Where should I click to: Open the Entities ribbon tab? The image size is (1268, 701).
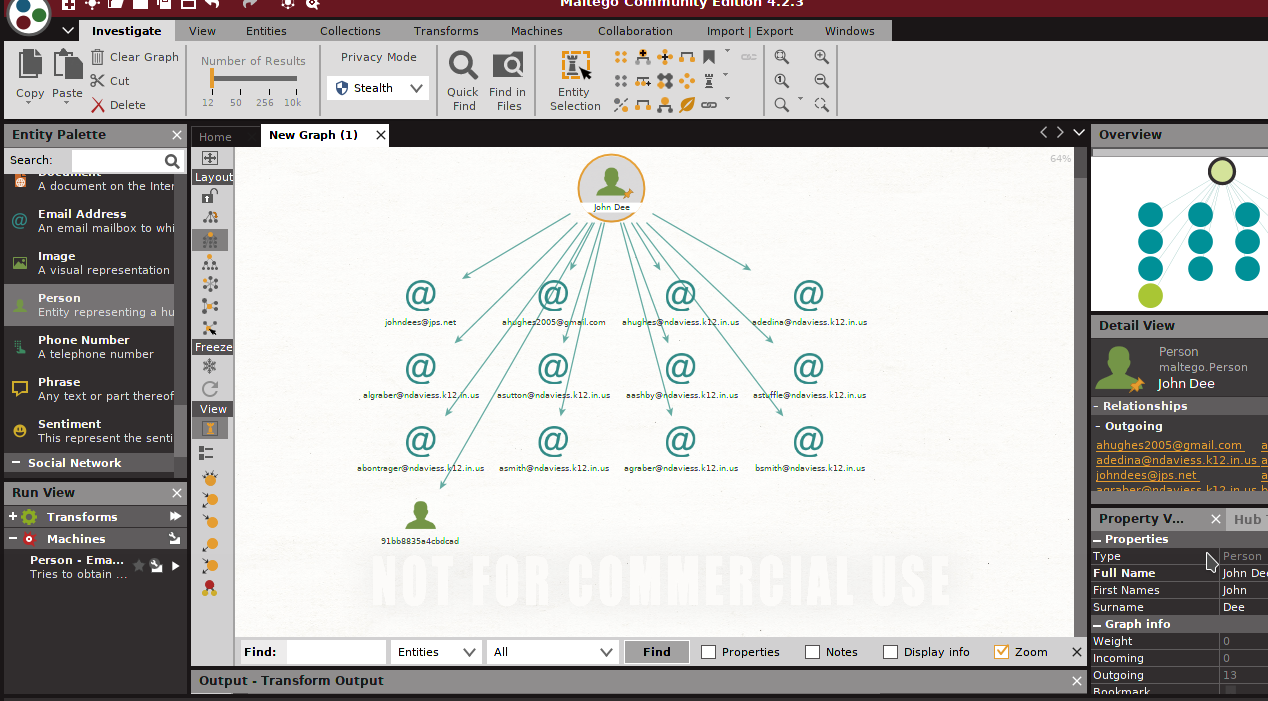point(266,31)
